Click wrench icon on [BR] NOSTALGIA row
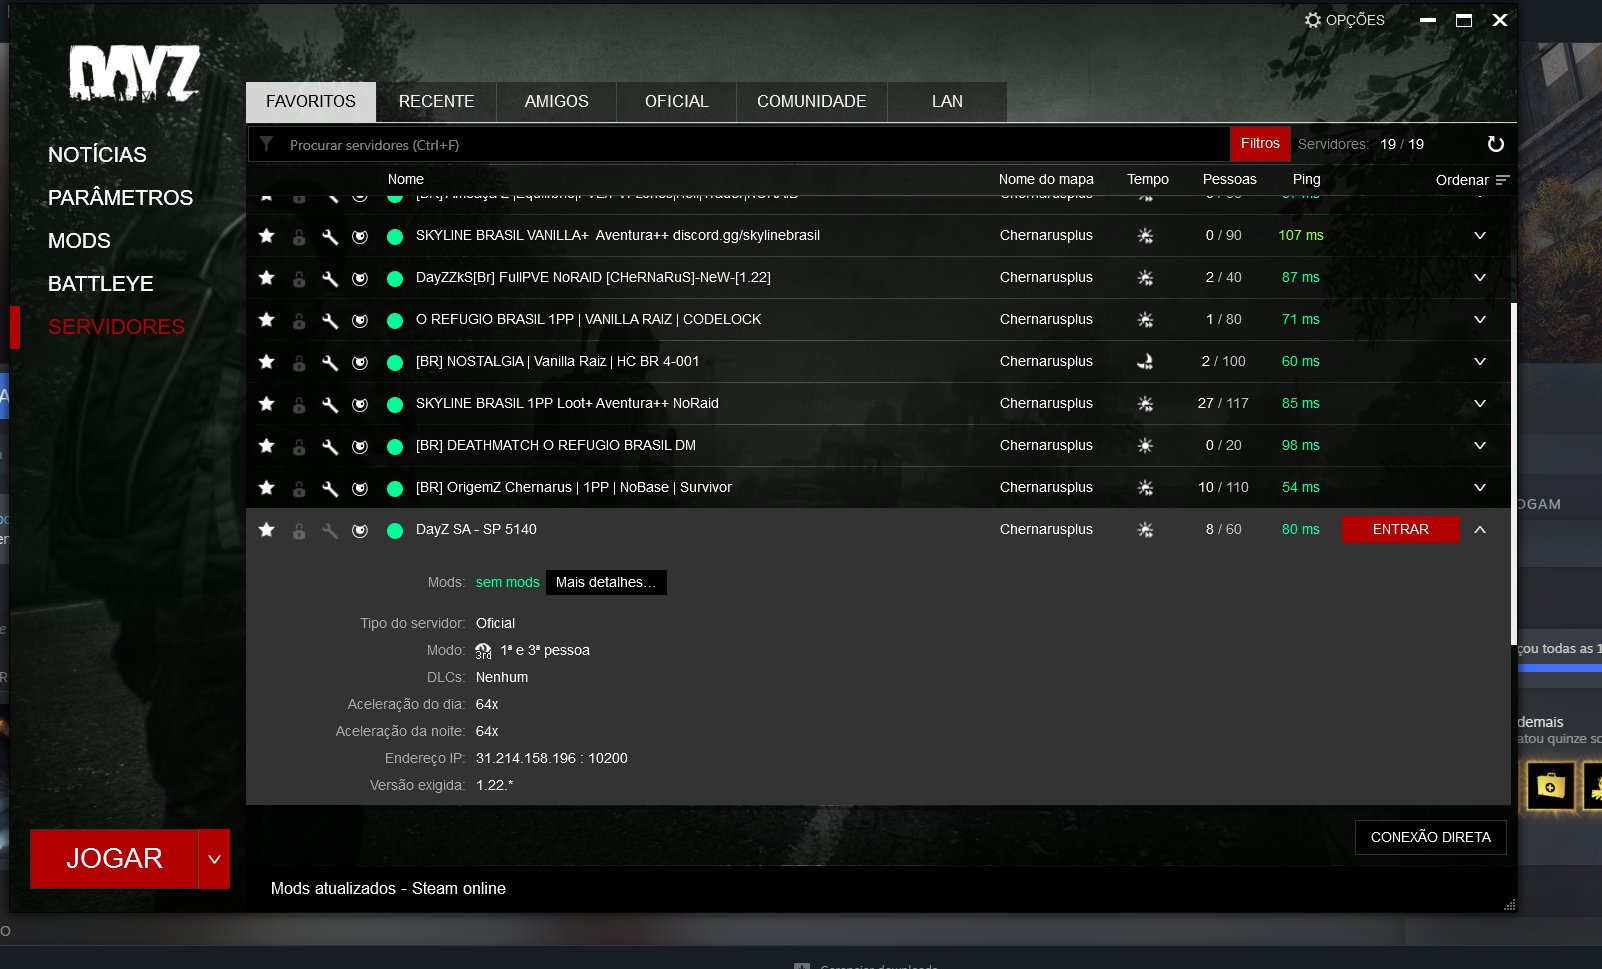The height and width of the screenshot is (969, 1602). [330, 363]
